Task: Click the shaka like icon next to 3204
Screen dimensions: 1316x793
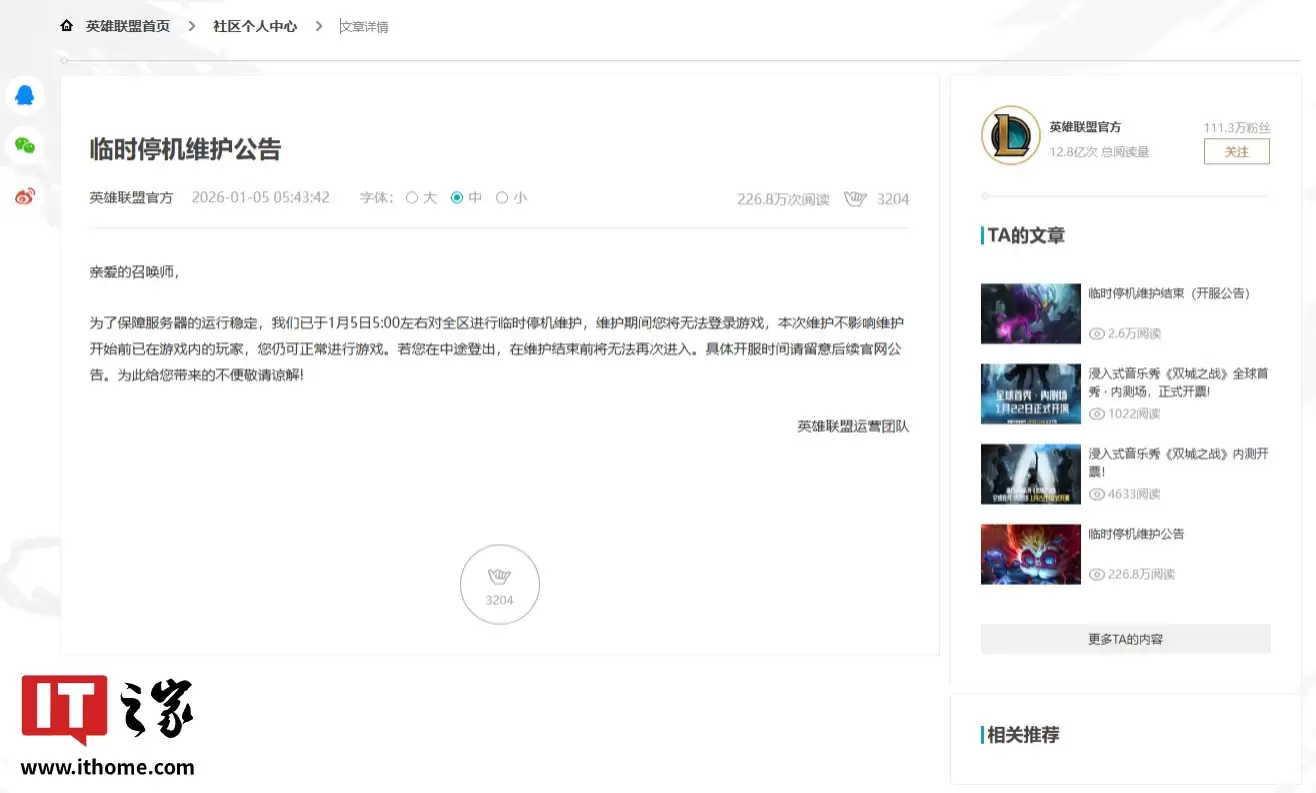Action: [x=856, y=198]
